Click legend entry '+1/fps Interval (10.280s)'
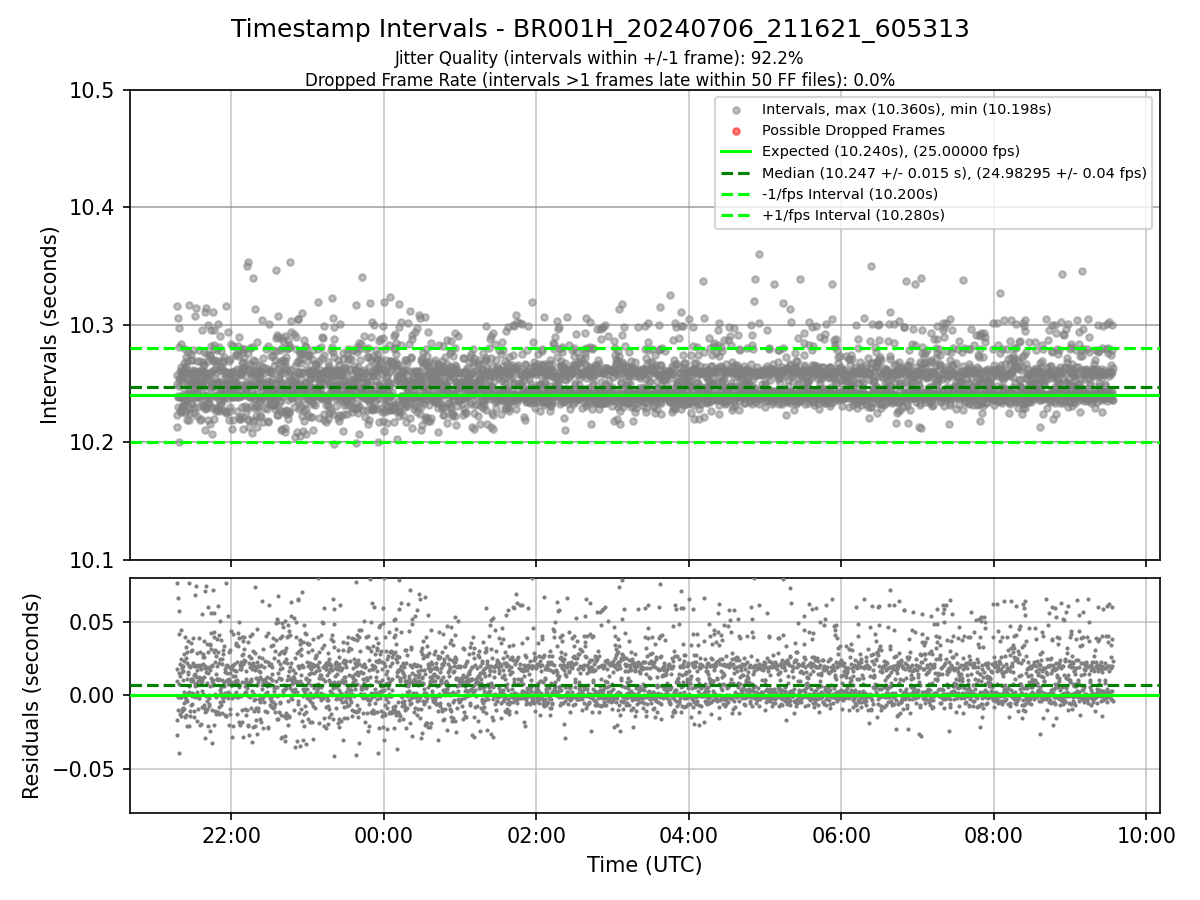Viewport: 1200px width, 900px height. coord(852,215)
